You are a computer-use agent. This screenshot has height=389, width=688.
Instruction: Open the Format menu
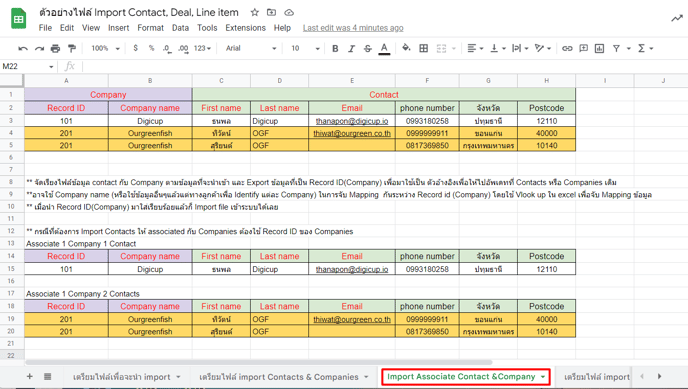coord(150,28)
